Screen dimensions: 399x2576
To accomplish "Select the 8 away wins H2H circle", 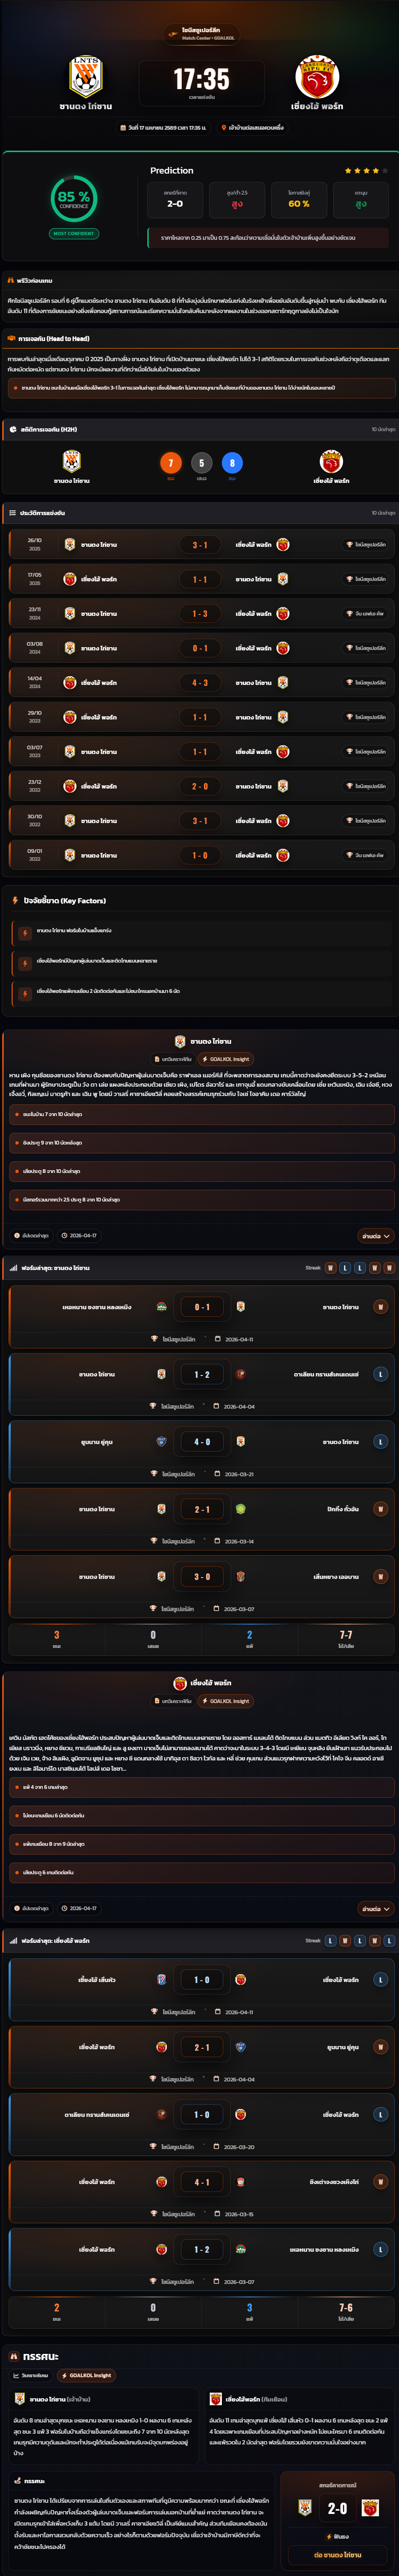I will 232,463.
